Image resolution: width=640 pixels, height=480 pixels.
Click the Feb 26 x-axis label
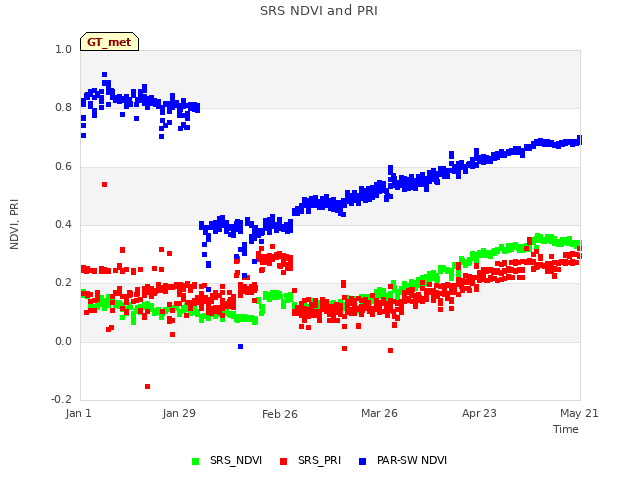[280, 414]
